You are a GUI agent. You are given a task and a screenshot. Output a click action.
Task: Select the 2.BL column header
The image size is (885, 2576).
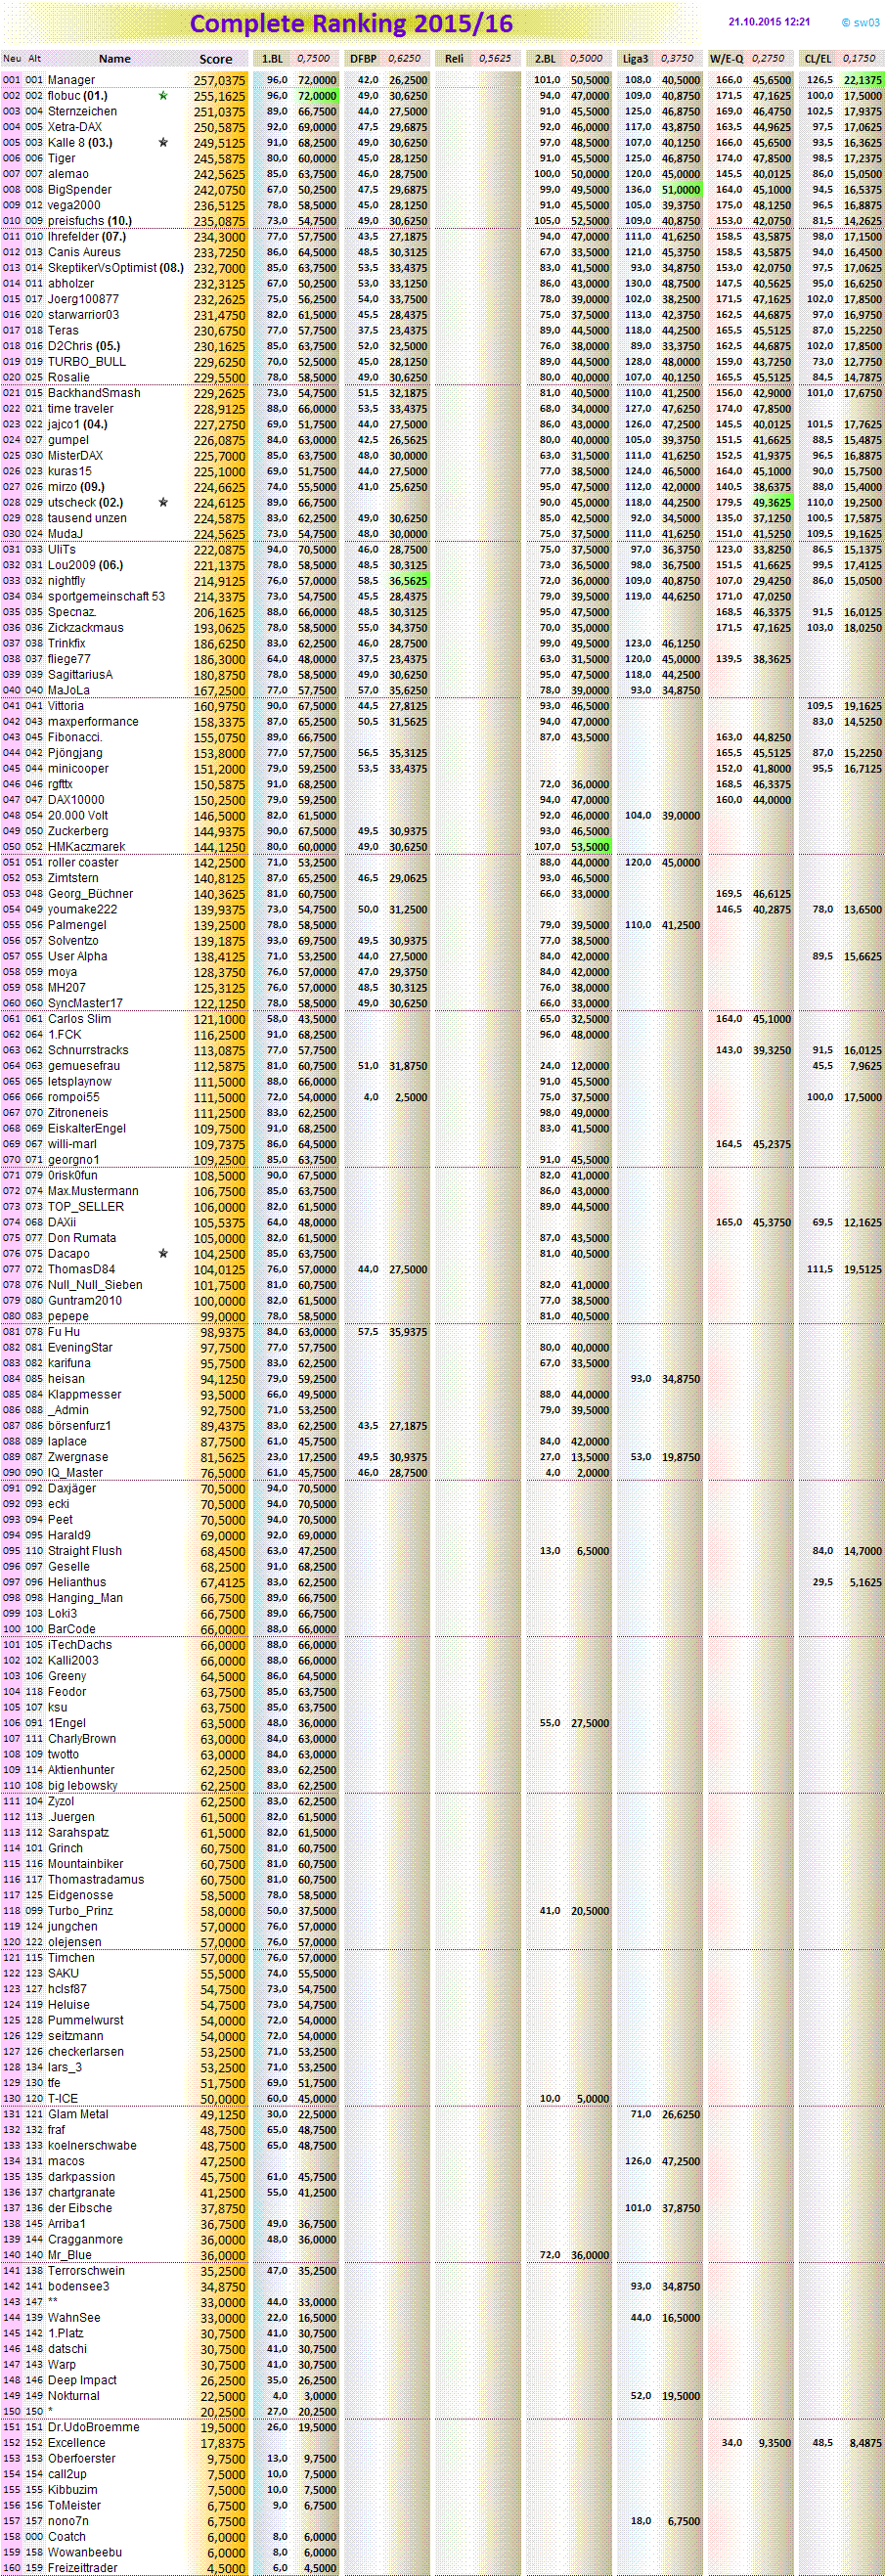(545, 59)
